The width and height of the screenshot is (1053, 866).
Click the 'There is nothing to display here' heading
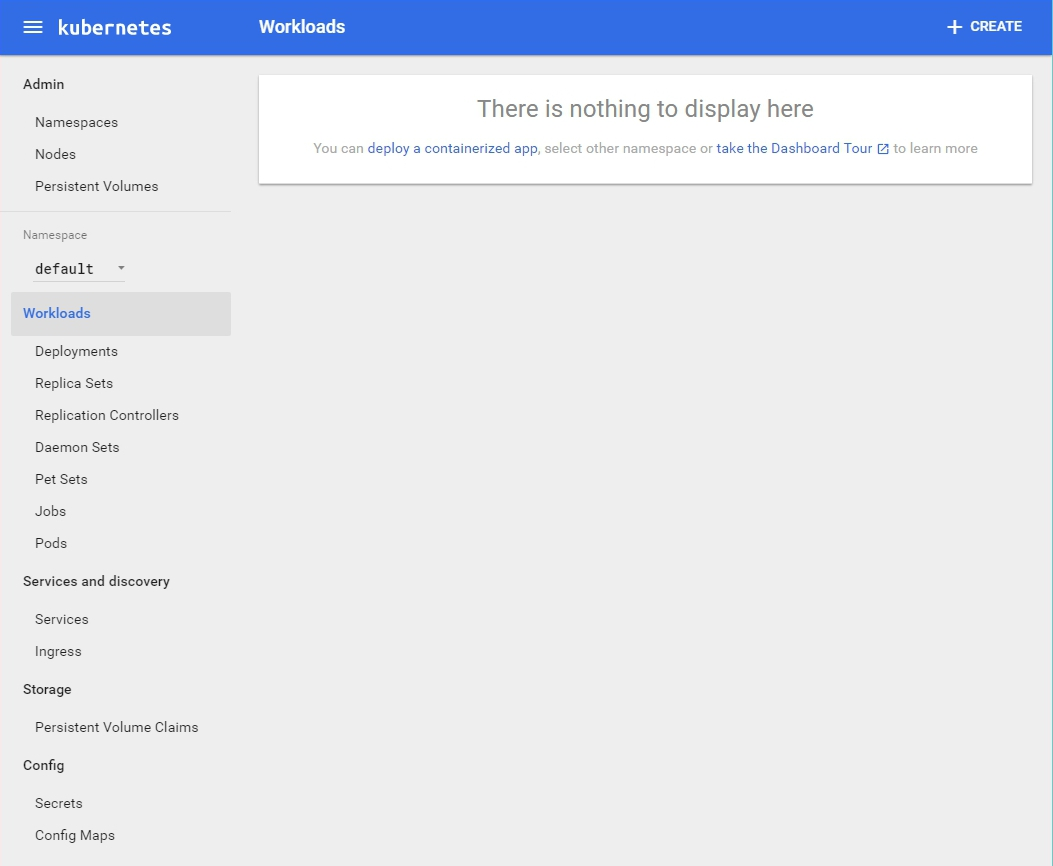click(x=645, y=109)
